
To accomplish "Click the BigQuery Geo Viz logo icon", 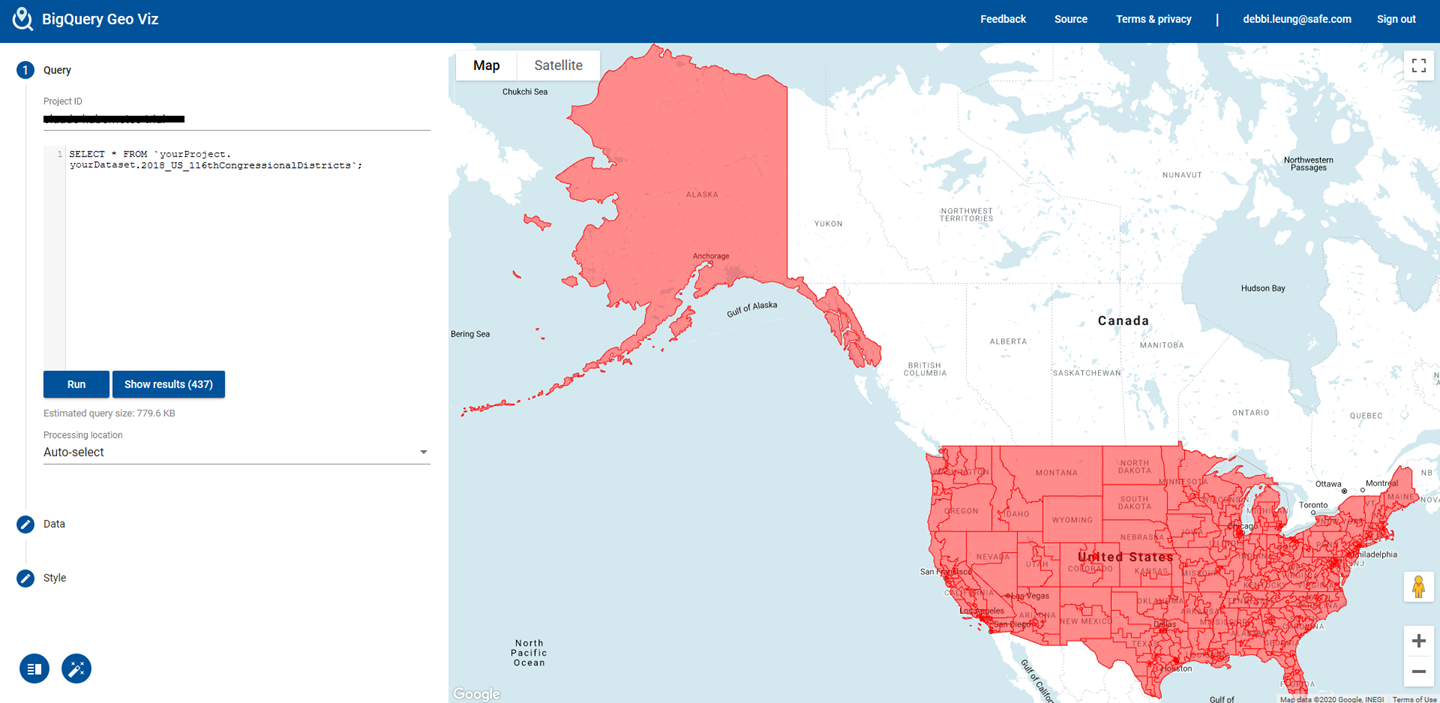I will [22, 19].
